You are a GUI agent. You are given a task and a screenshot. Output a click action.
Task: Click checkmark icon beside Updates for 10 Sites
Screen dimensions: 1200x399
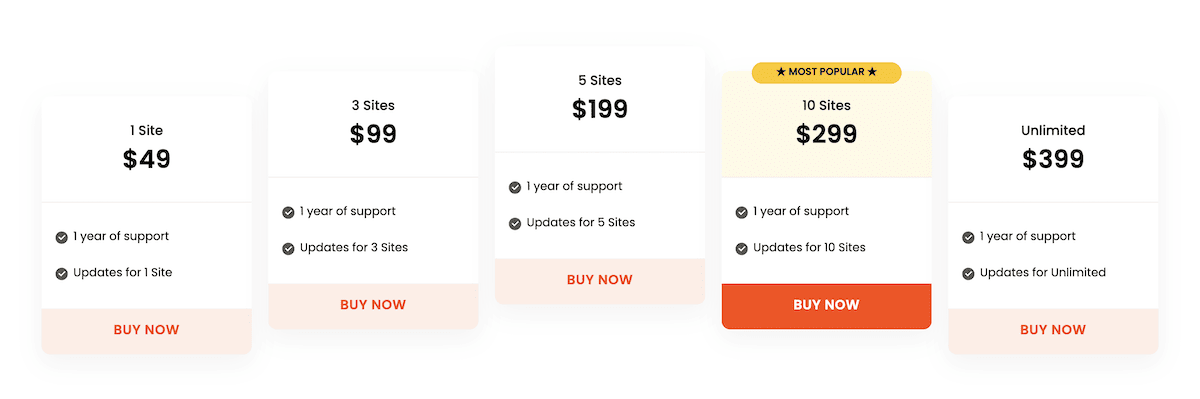[x=742, y=248]
